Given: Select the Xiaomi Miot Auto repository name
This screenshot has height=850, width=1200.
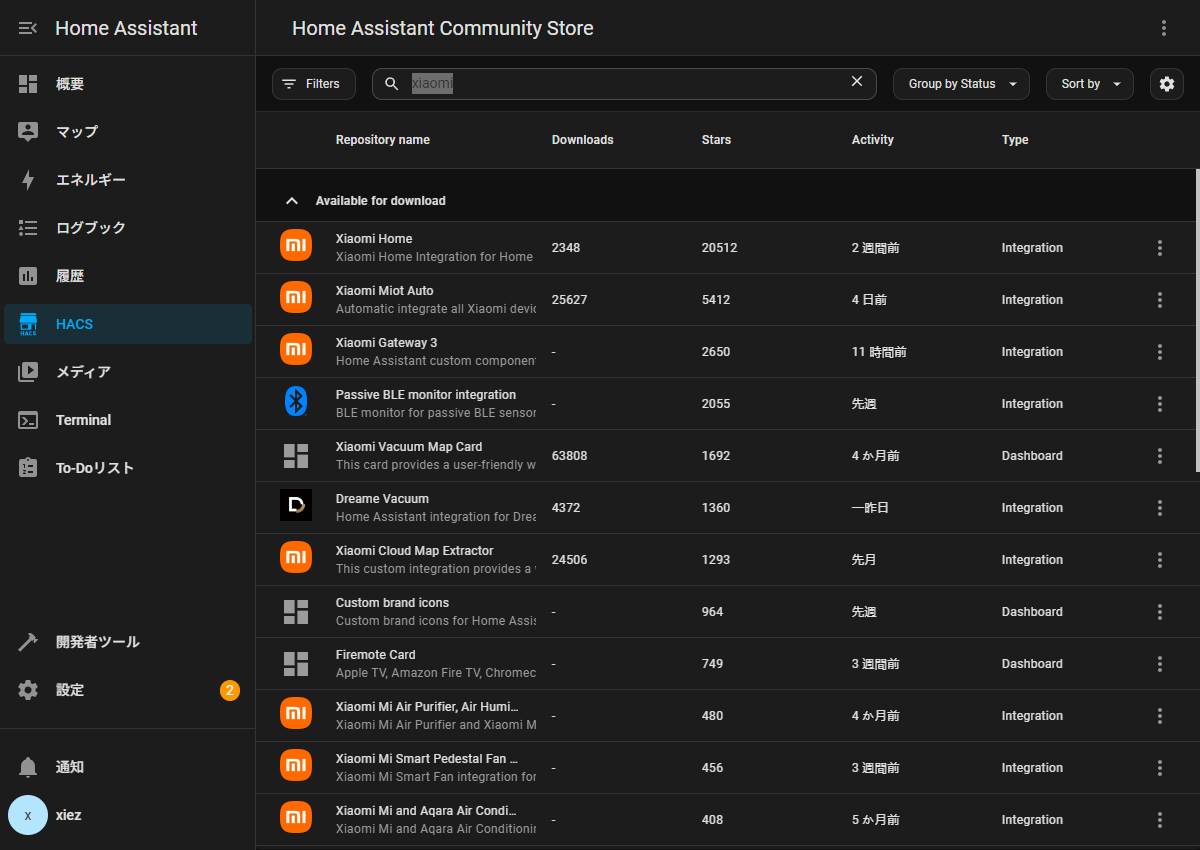Looking at the screenshot, I should click(x=385, y=291).
